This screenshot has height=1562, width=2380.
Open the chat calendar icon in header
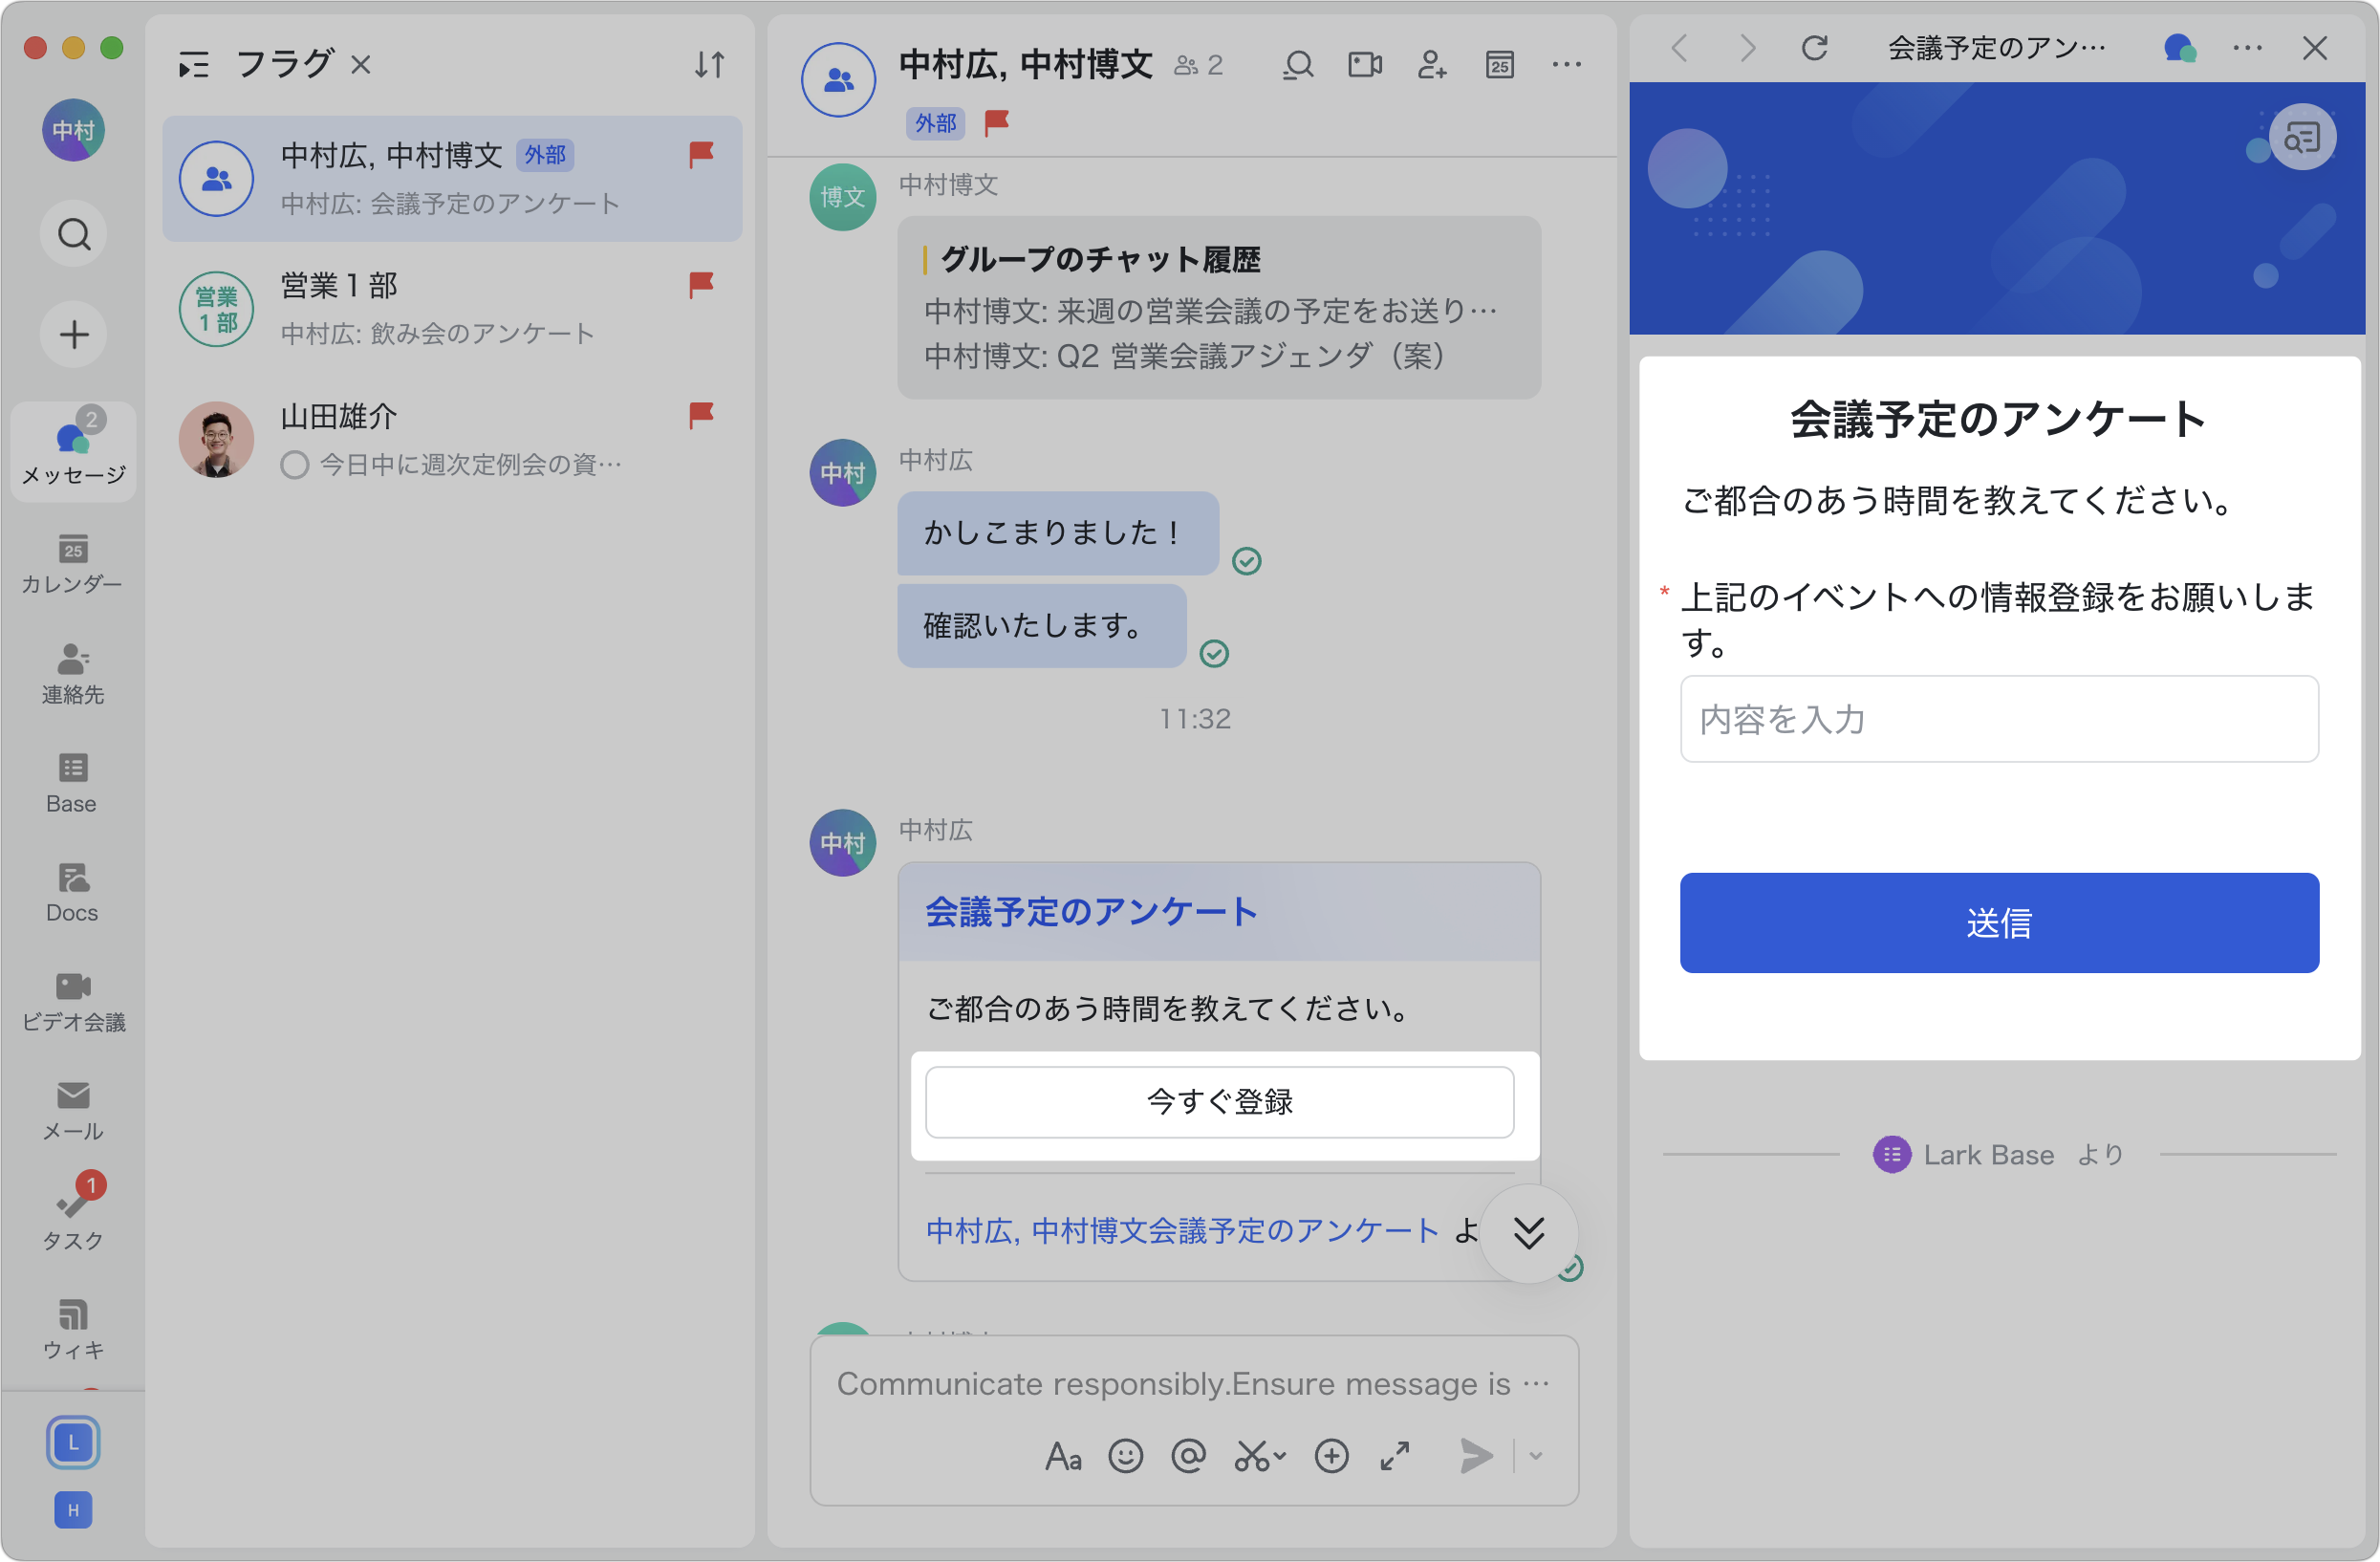1499,65
